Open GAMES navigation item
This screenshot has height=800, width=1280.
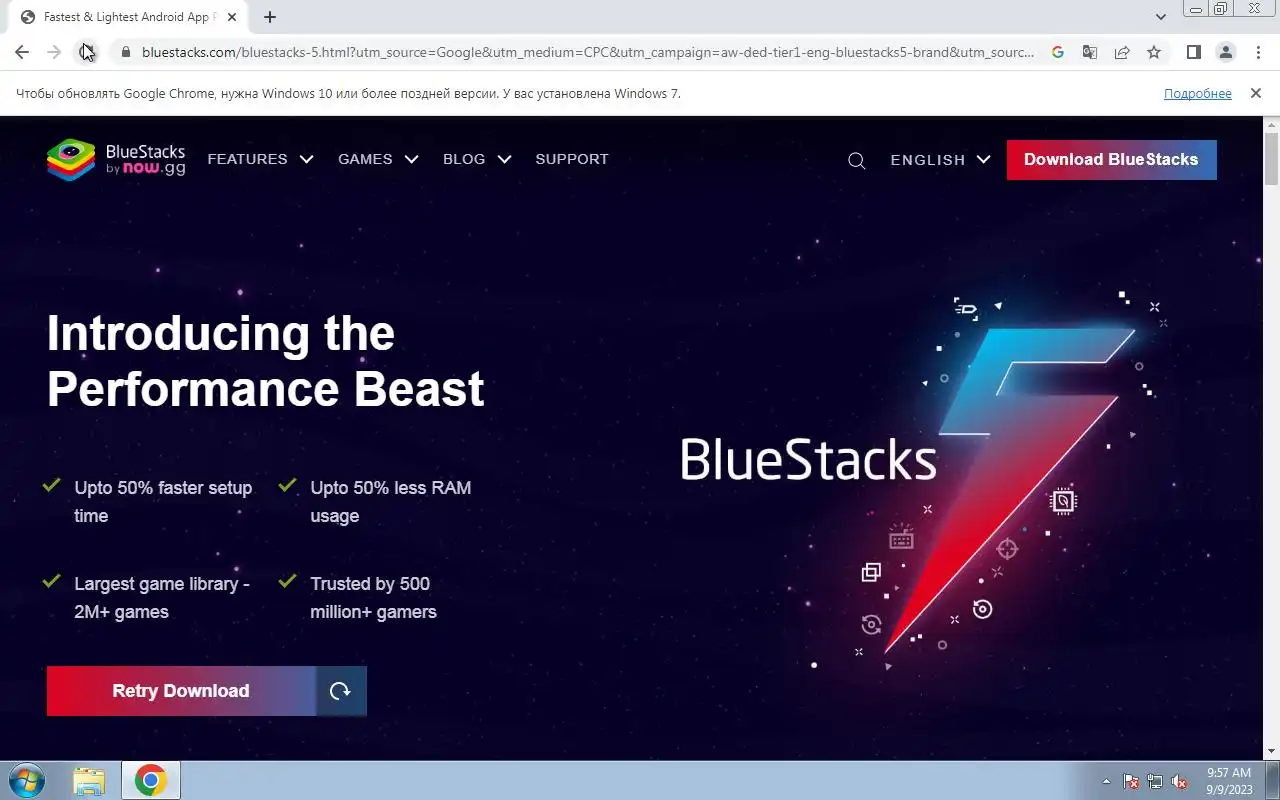[x=365, y=159]
